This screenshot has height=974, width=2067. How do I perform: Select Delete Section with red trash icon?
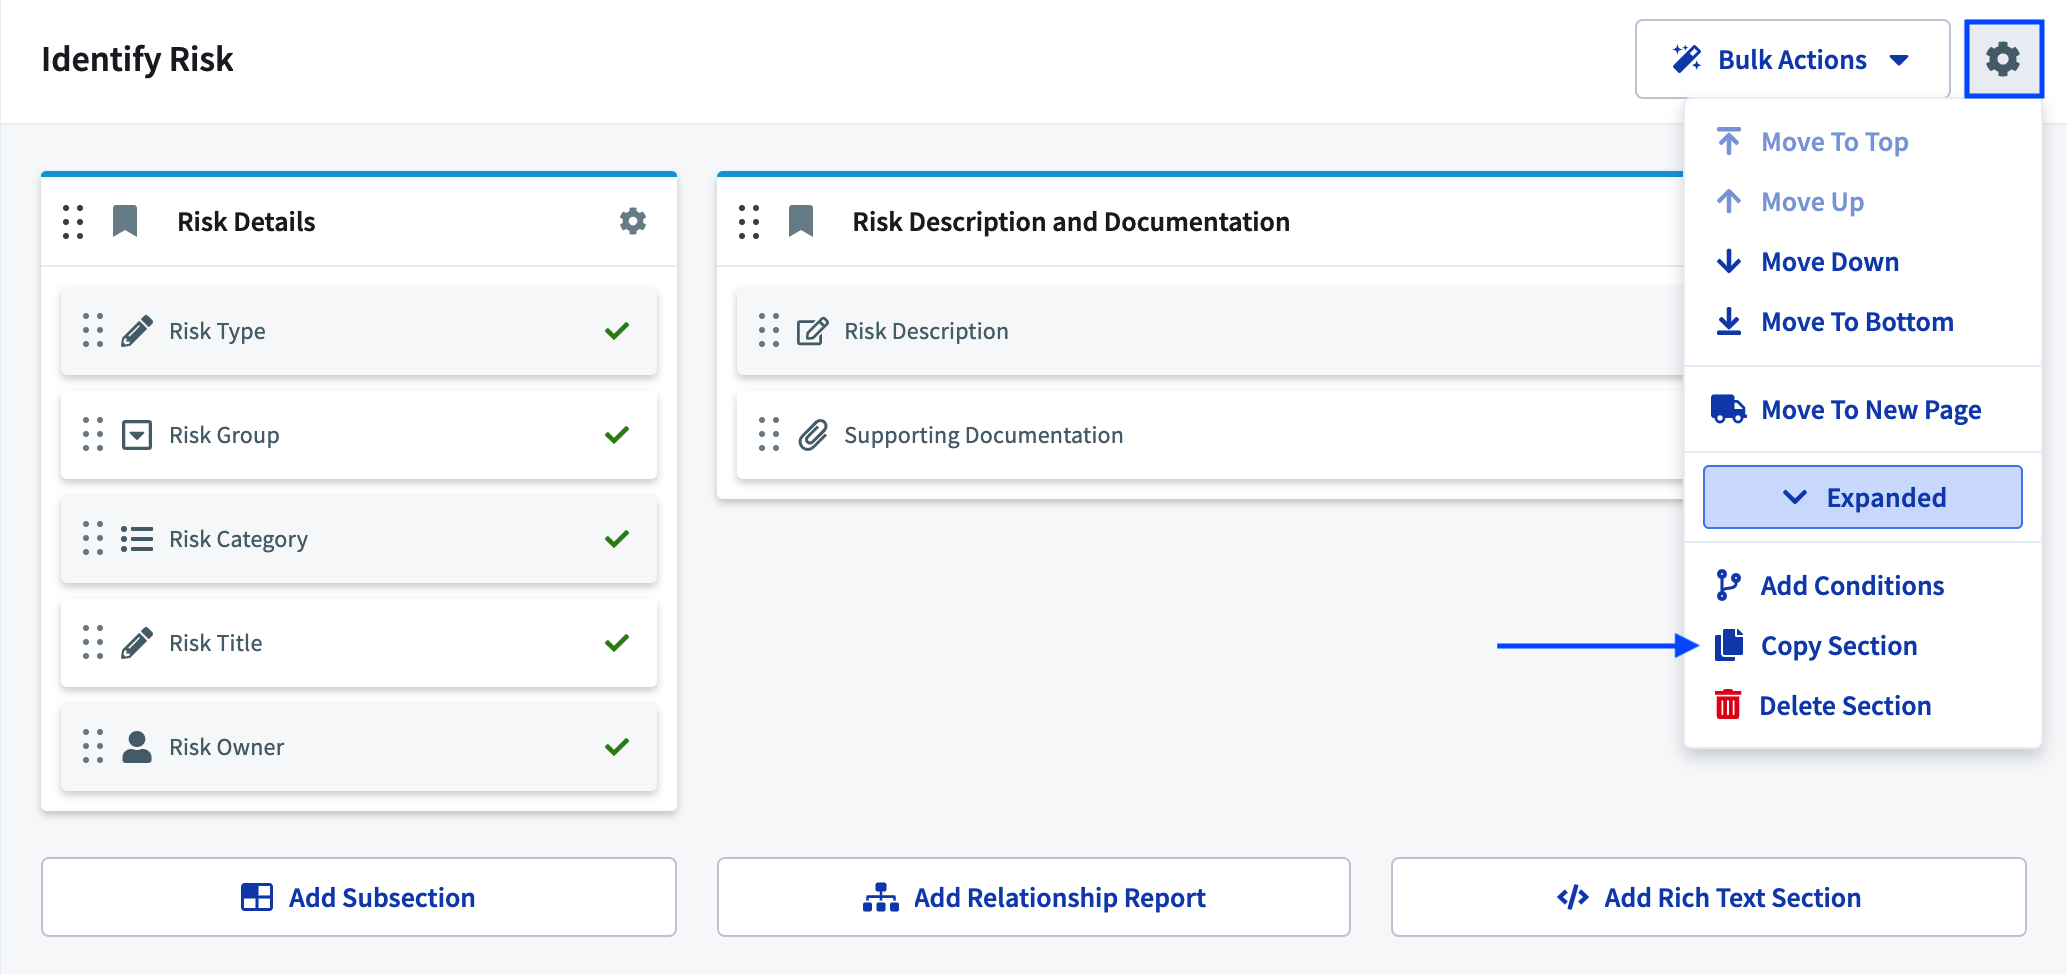click(x=1844, y=706)
